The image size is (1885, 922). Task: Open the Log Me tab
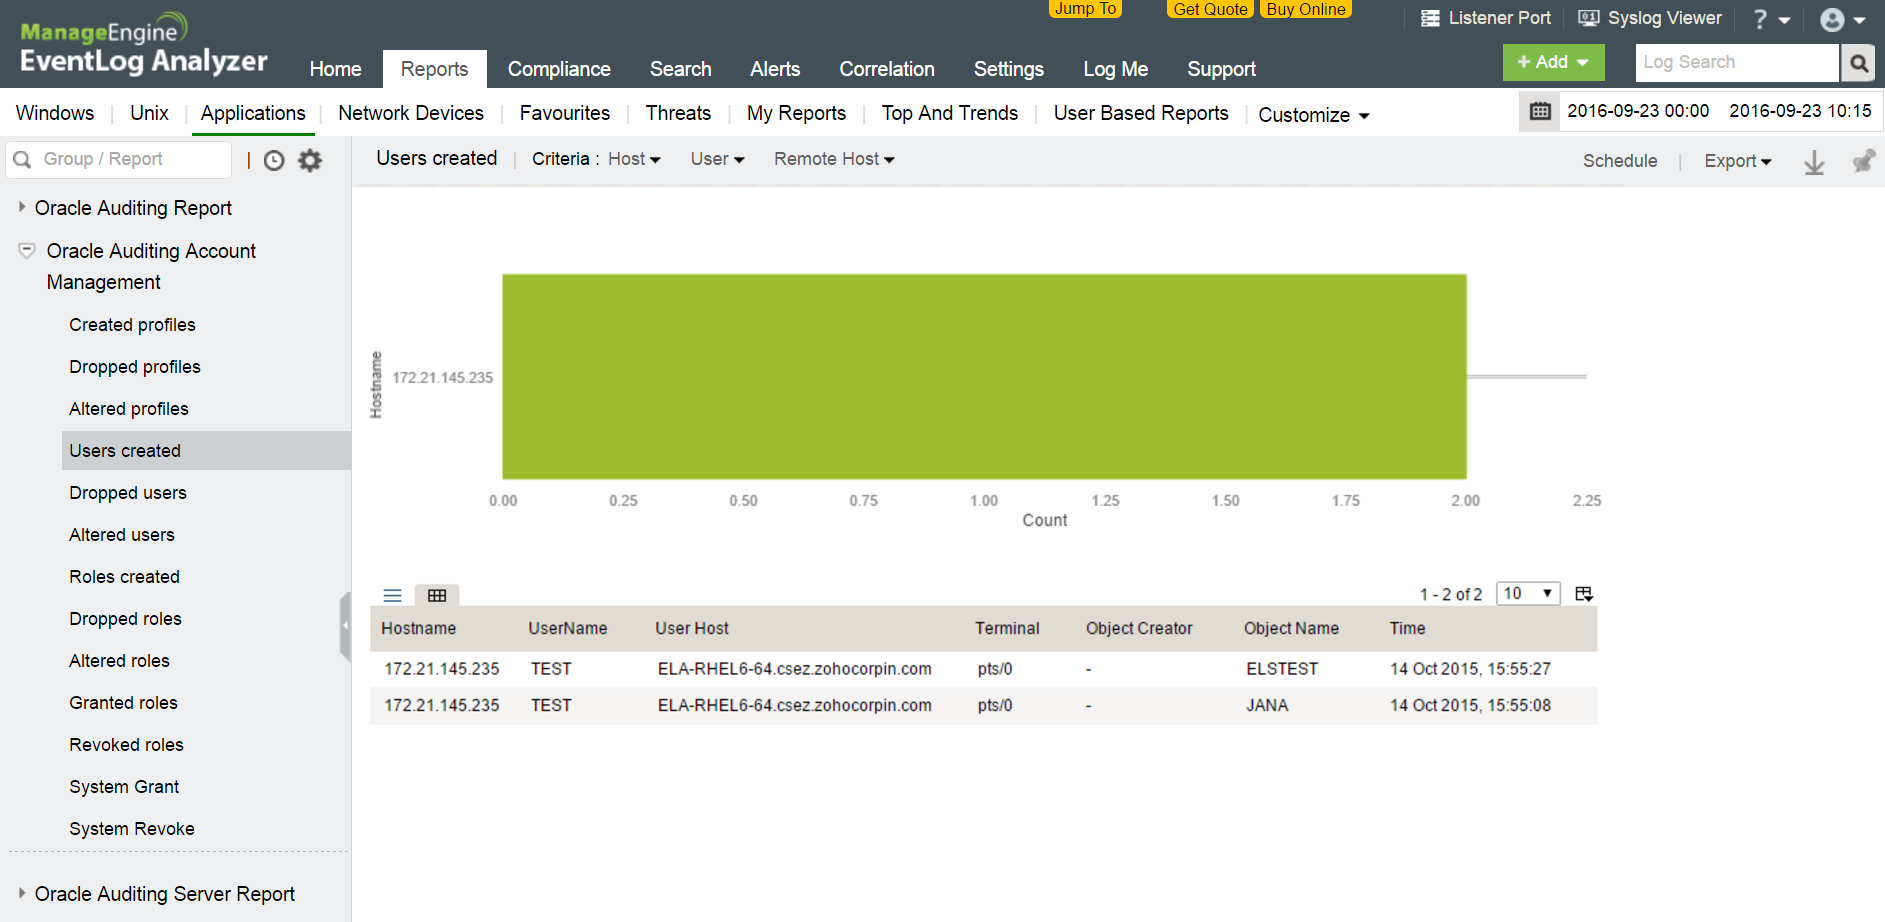coord(1115,69)
